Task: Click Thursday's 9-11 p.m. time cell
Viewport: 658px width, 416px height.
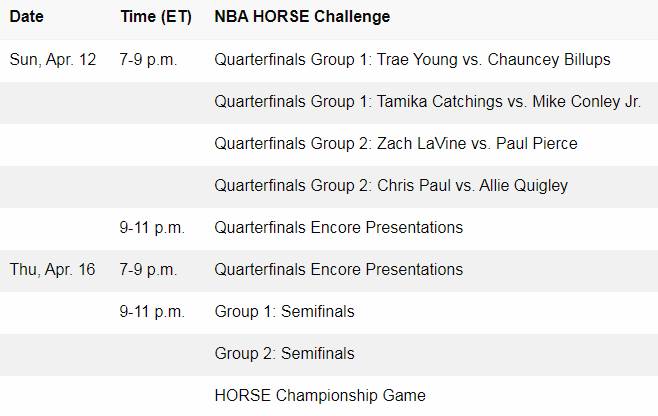Action: pos(152,311)
